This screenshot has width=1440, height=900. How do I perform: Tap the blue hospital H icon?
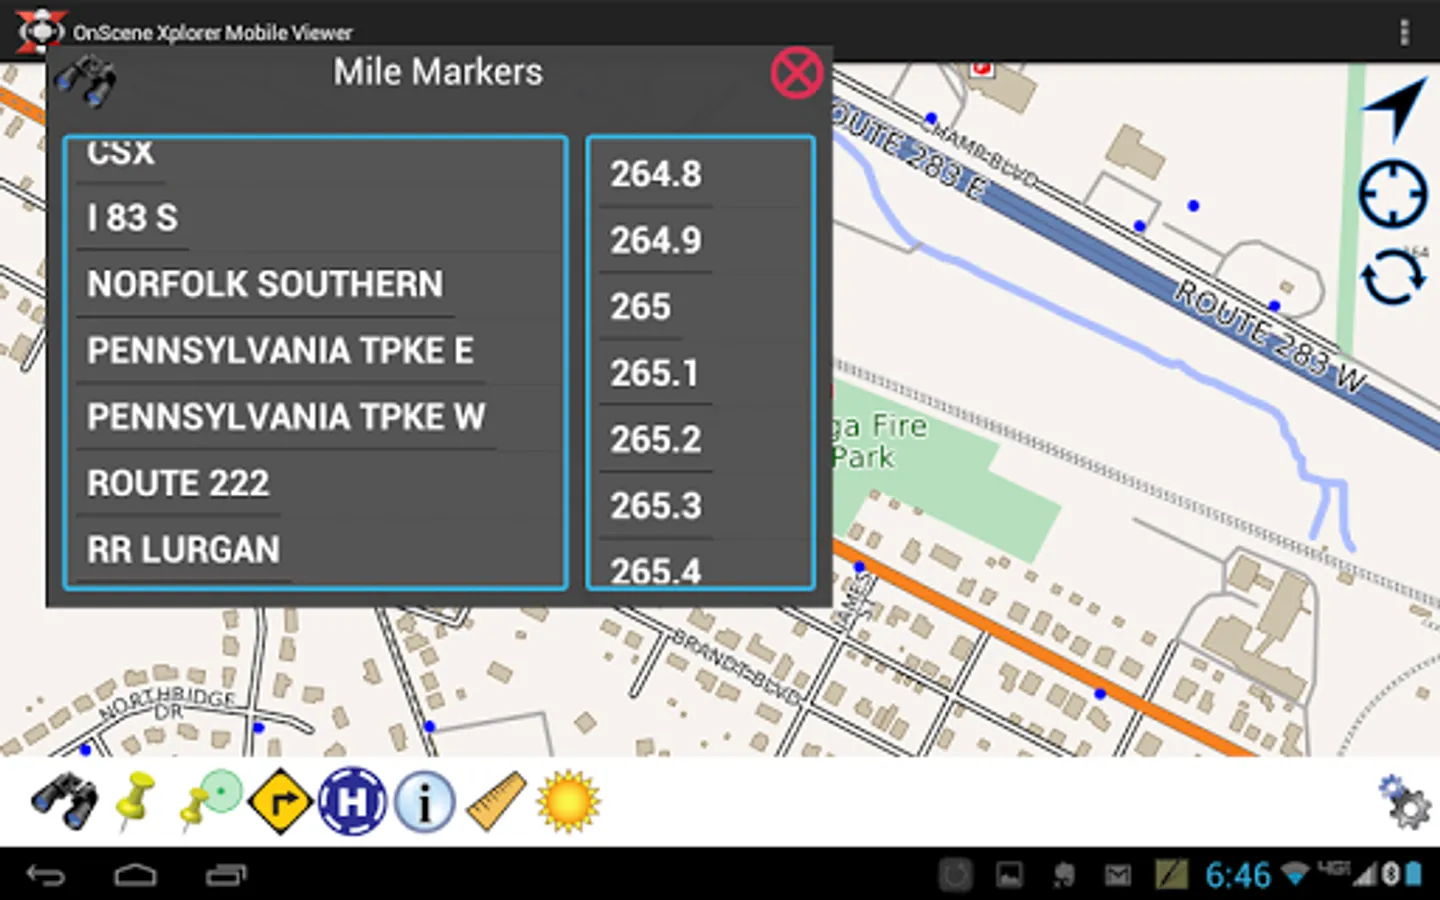pyautogui.click(x=352, y=801)
